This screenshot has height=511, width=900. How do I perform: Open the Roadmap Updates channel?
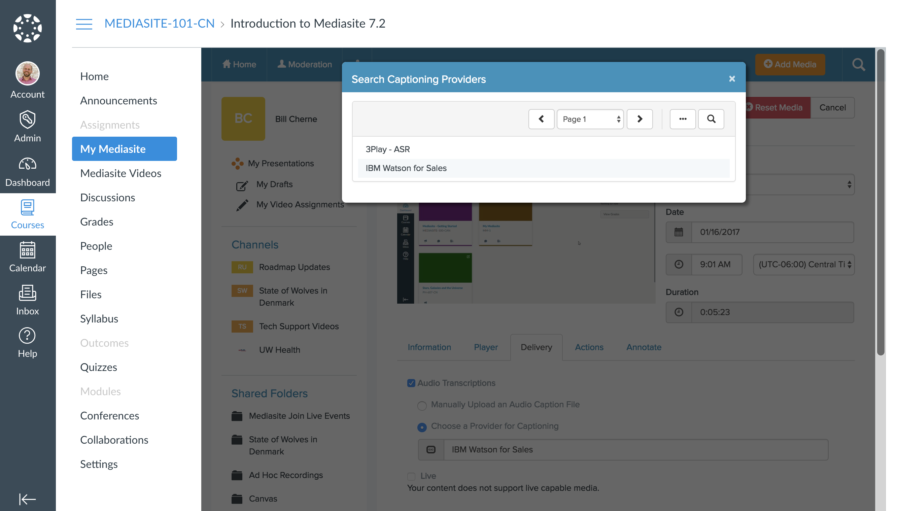pyautogui.click(x=294, y=267)
